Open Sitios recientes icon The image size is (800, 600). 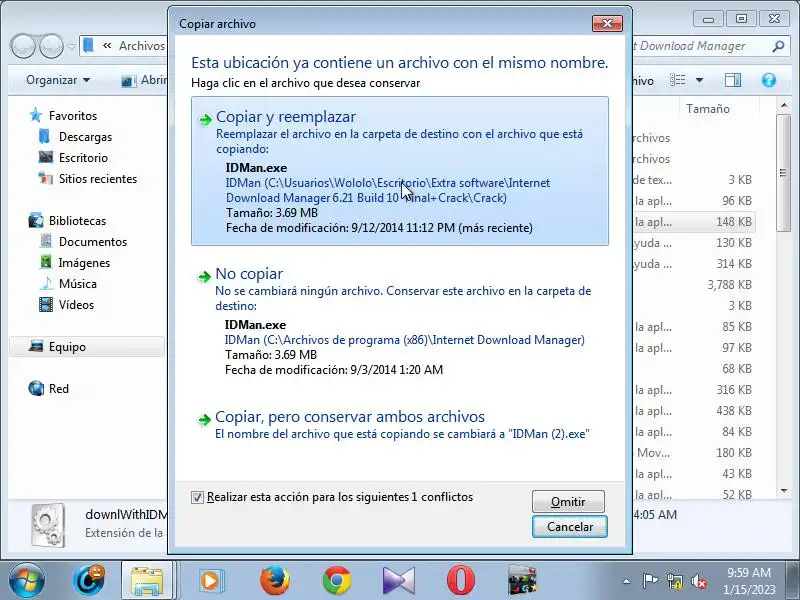[x=45, y=178]
